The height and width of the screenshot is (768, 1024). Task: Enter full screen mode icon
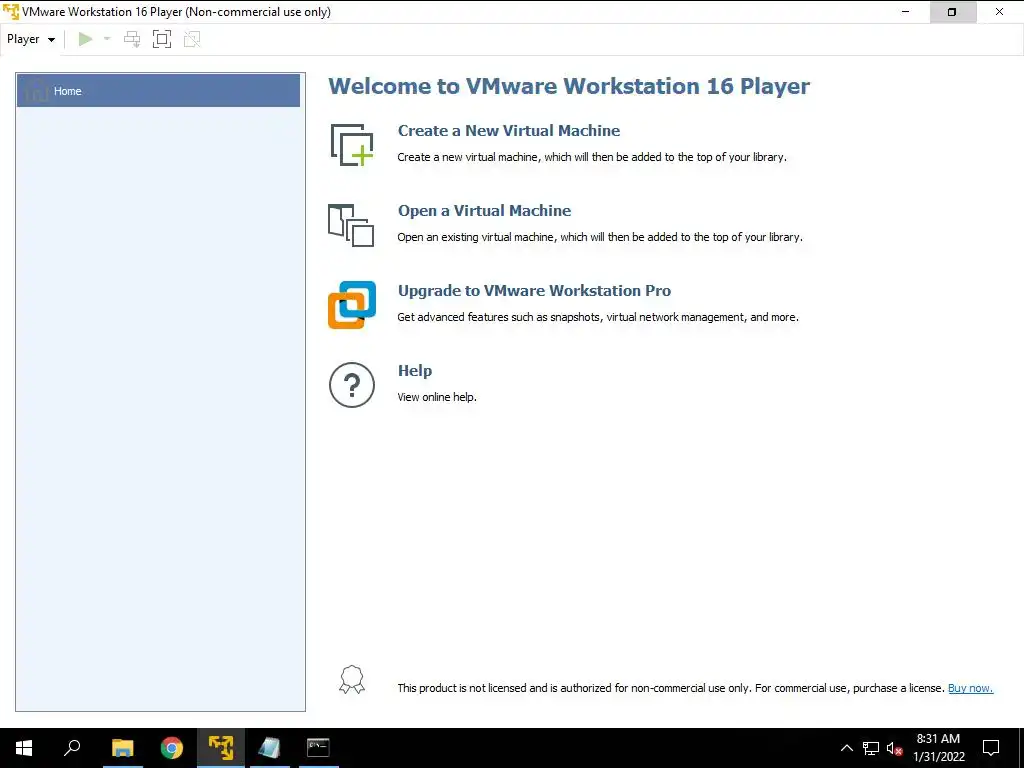click(162, 39)
